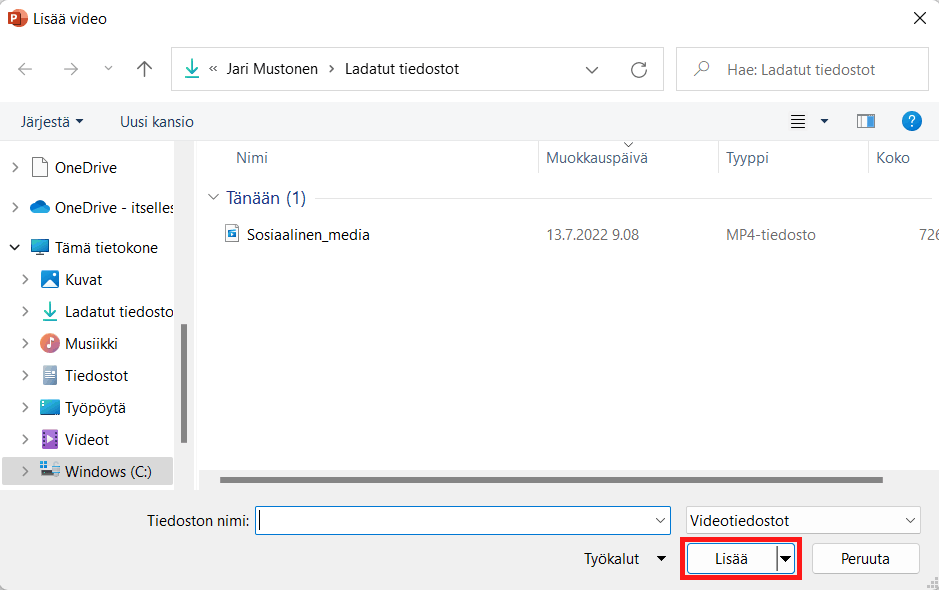Cancel with the Peruuta button
The image size is (939, 590).
865,559
